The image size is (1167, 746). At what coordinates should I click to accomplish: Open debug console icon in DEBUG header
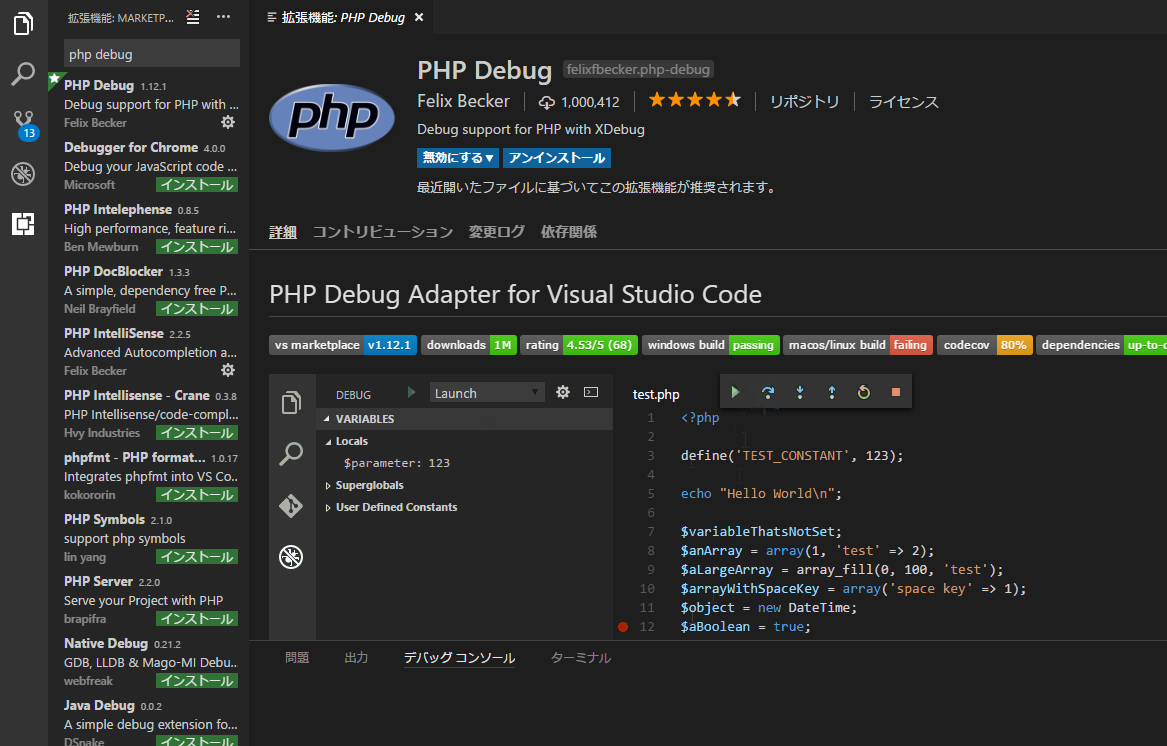coord(591,392)
